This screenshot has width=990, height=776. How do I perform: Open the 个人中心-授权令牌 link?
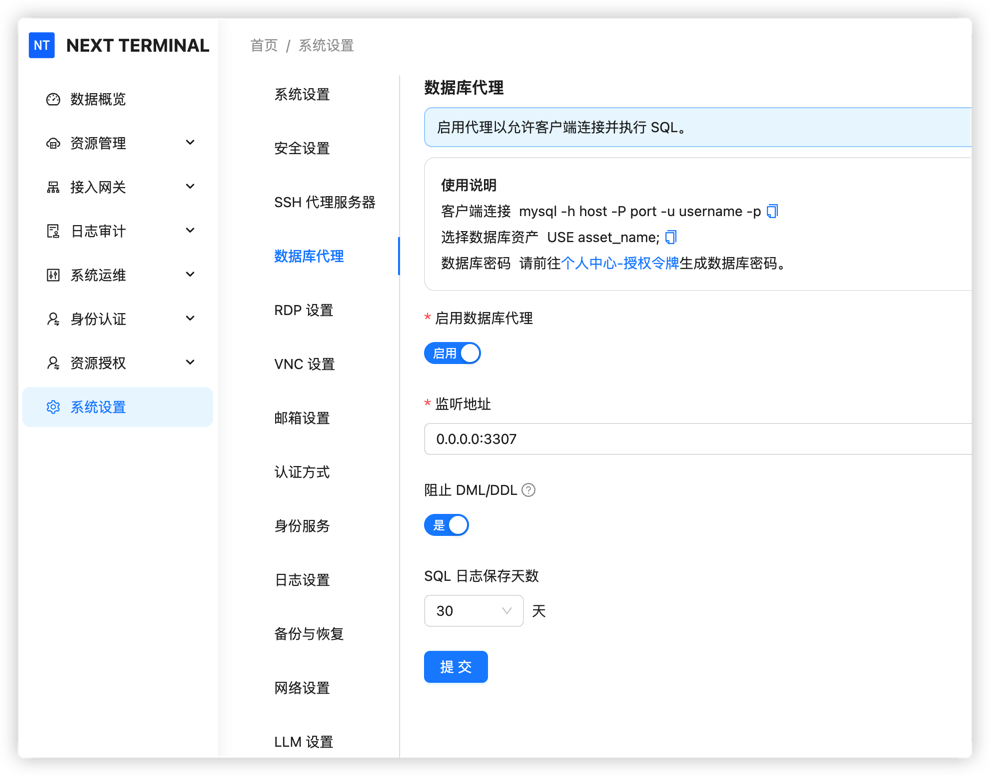pos(620,263)
